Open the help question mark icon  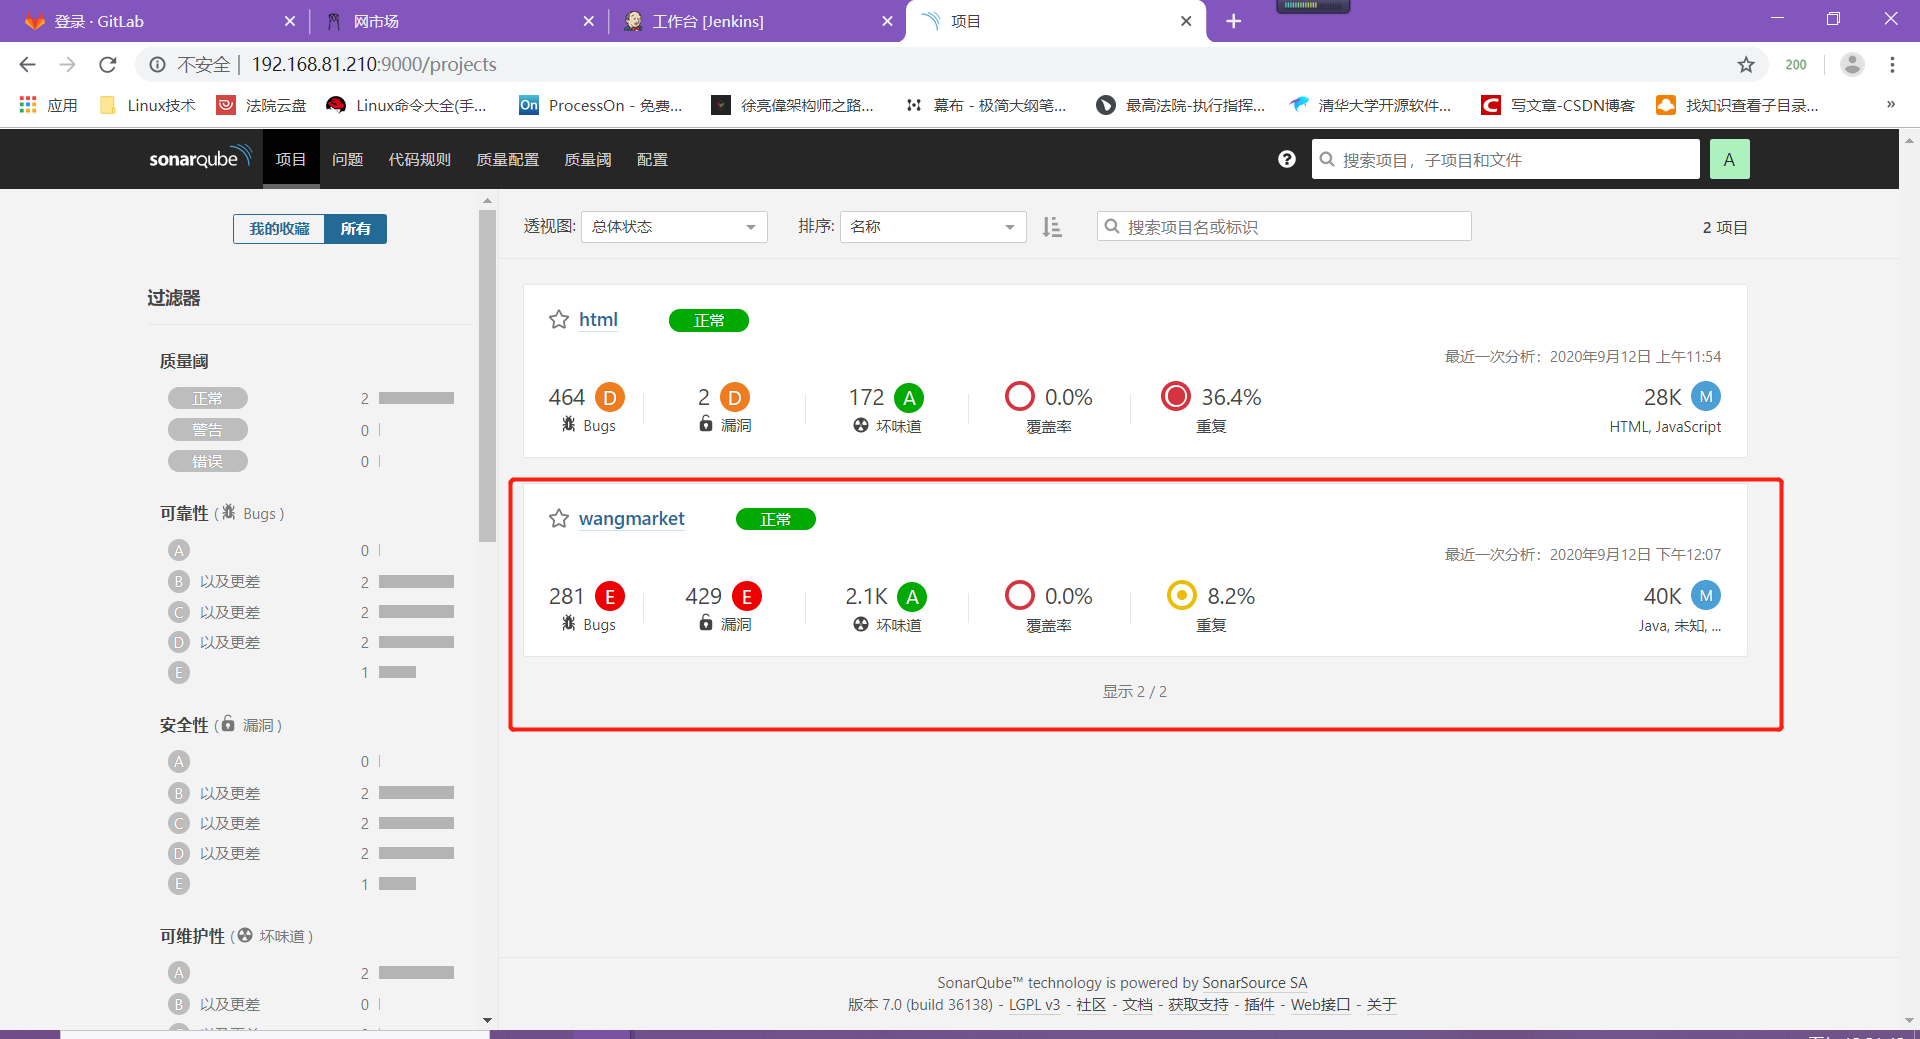(x=1287, y=159)
